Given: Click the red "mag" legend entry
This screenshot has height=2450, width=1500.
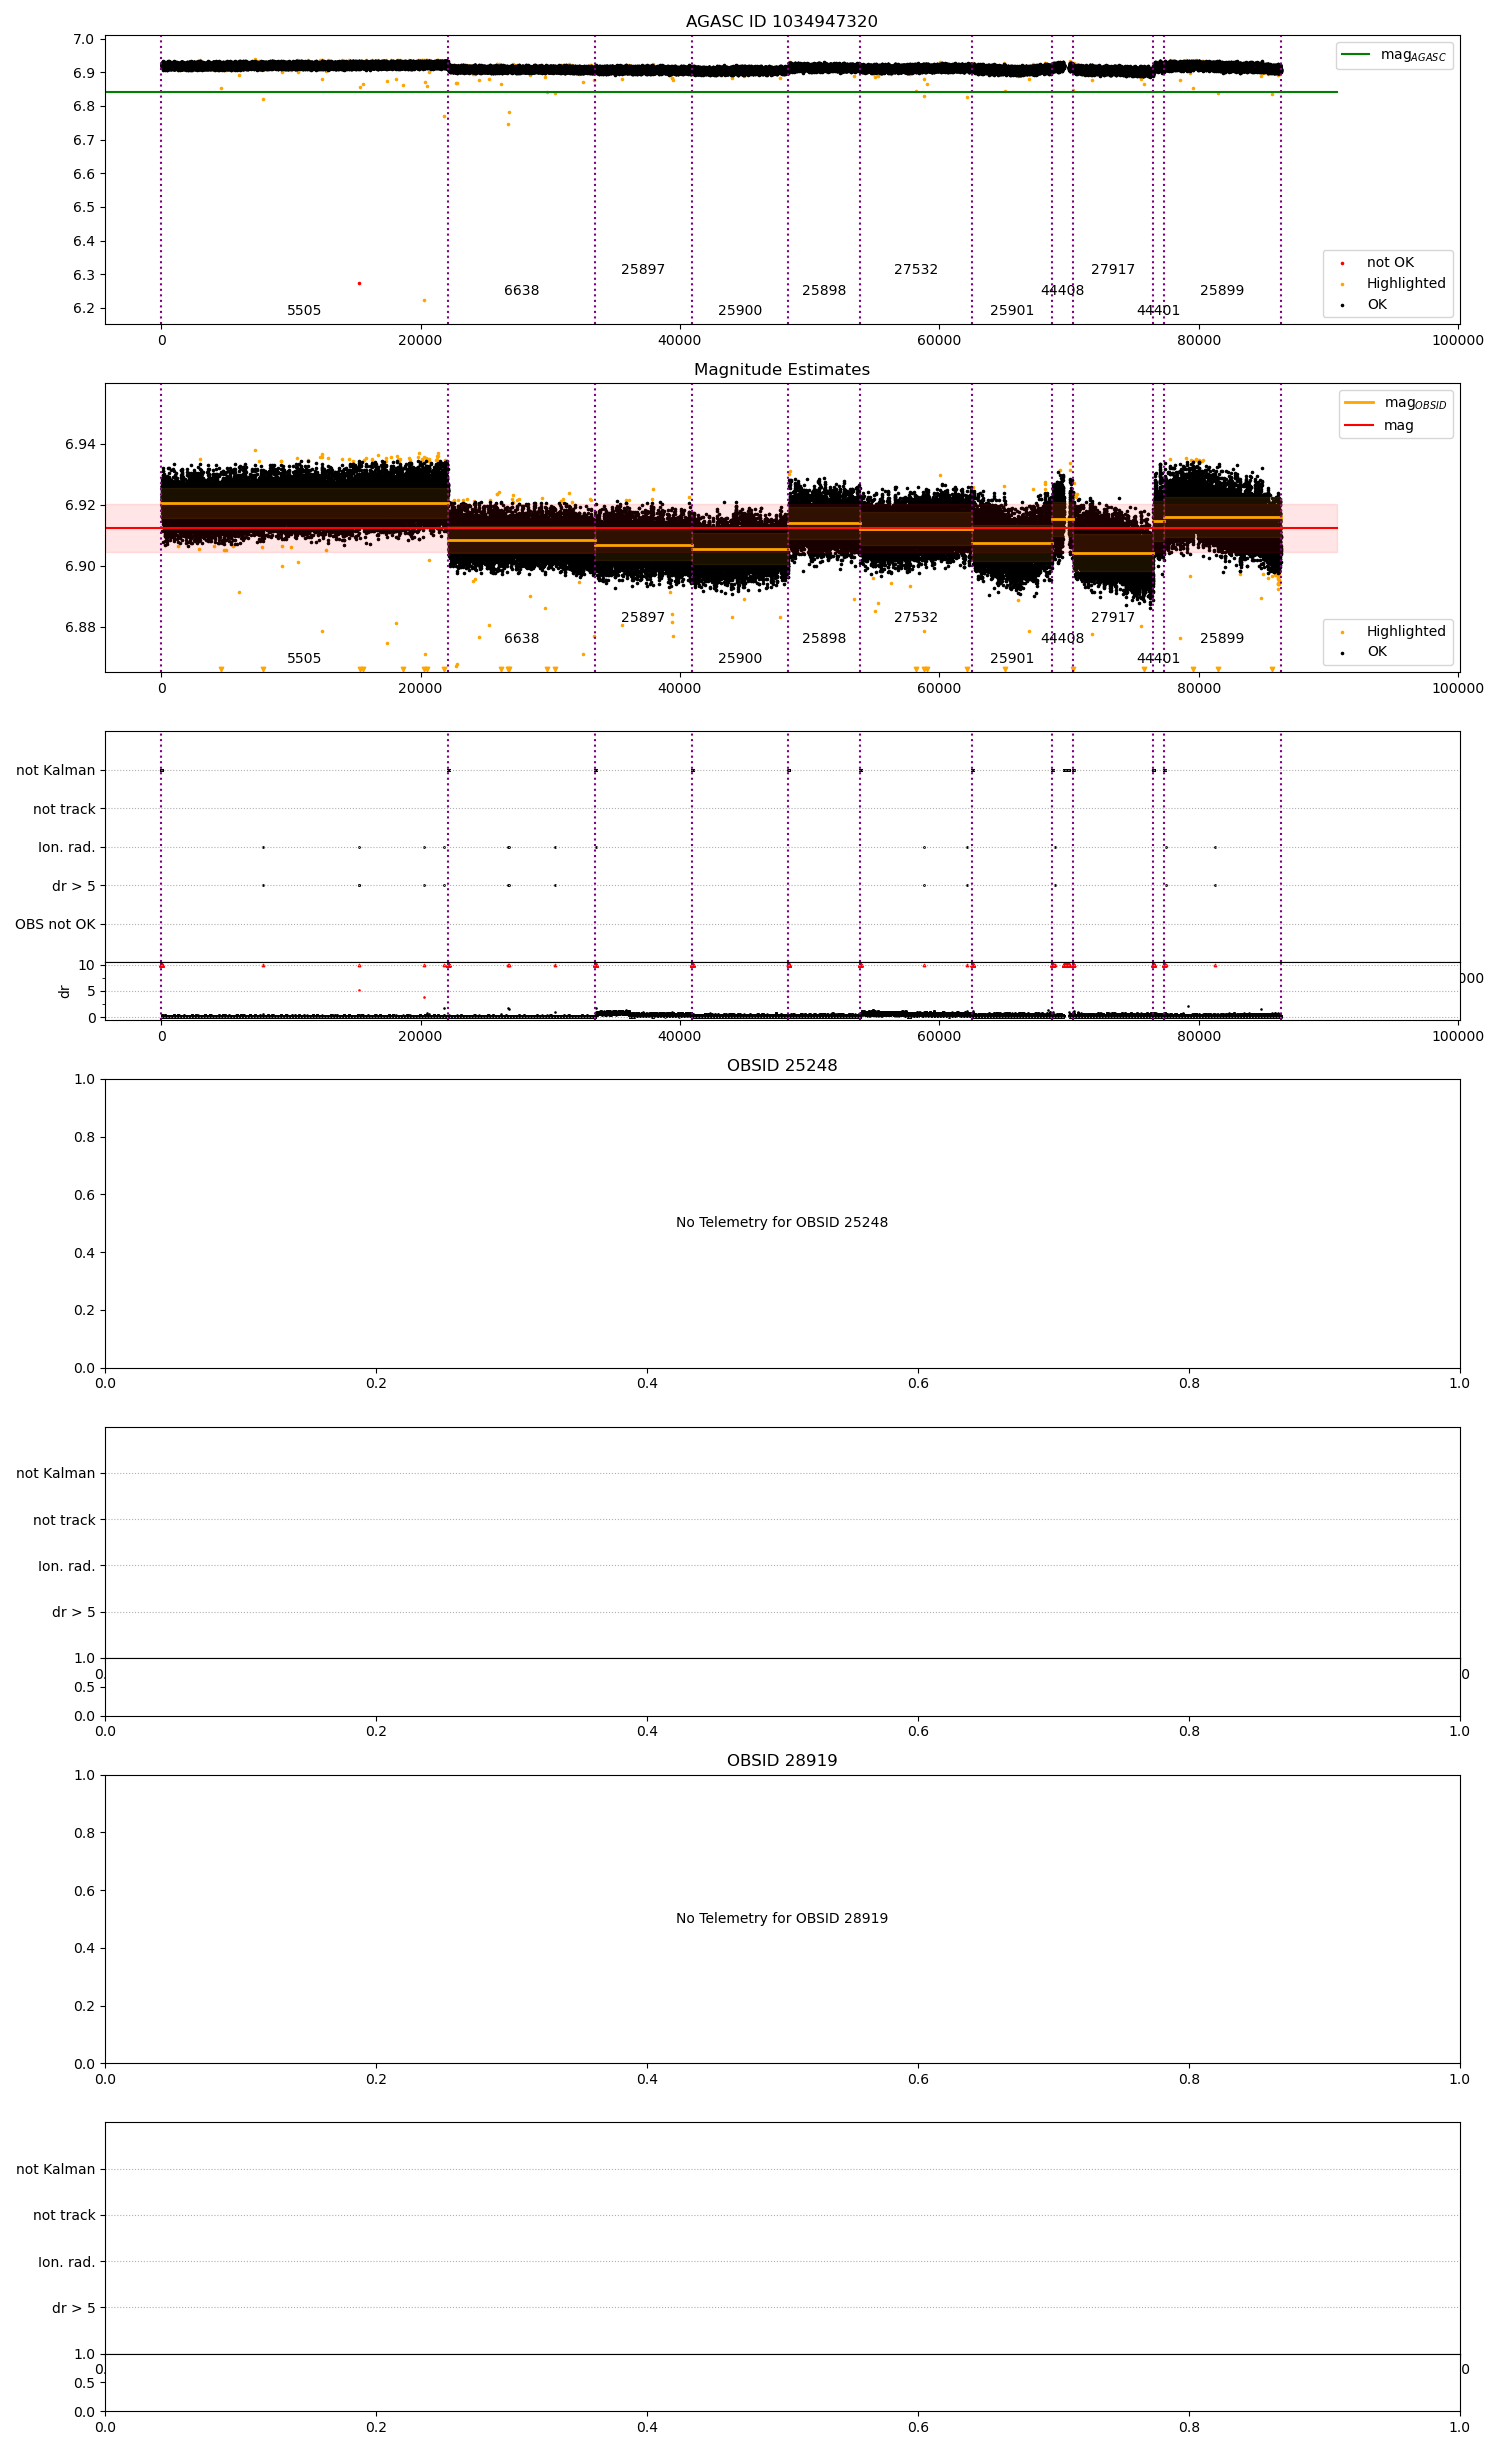Looking at the screenshot, I should click(x=1380, y=425).
